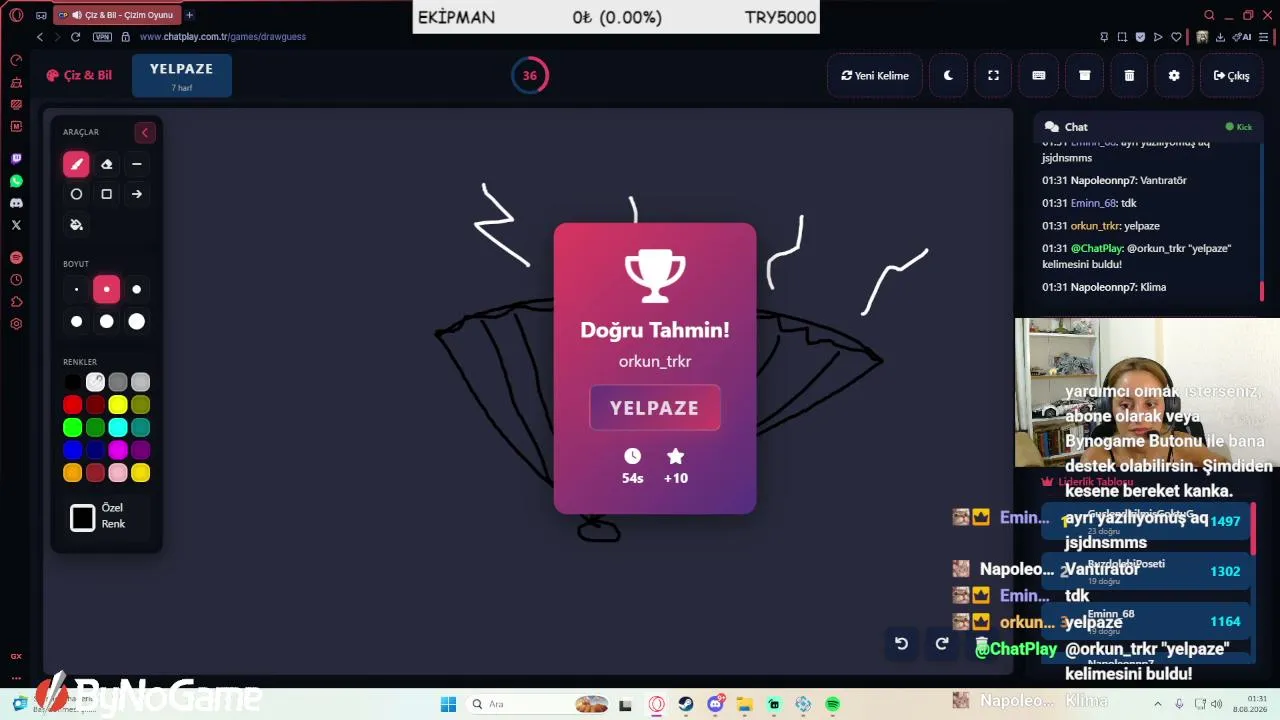Viewport: 1280px width, 720px height.
Task: Pick the square shape tool
Action: 107,194
